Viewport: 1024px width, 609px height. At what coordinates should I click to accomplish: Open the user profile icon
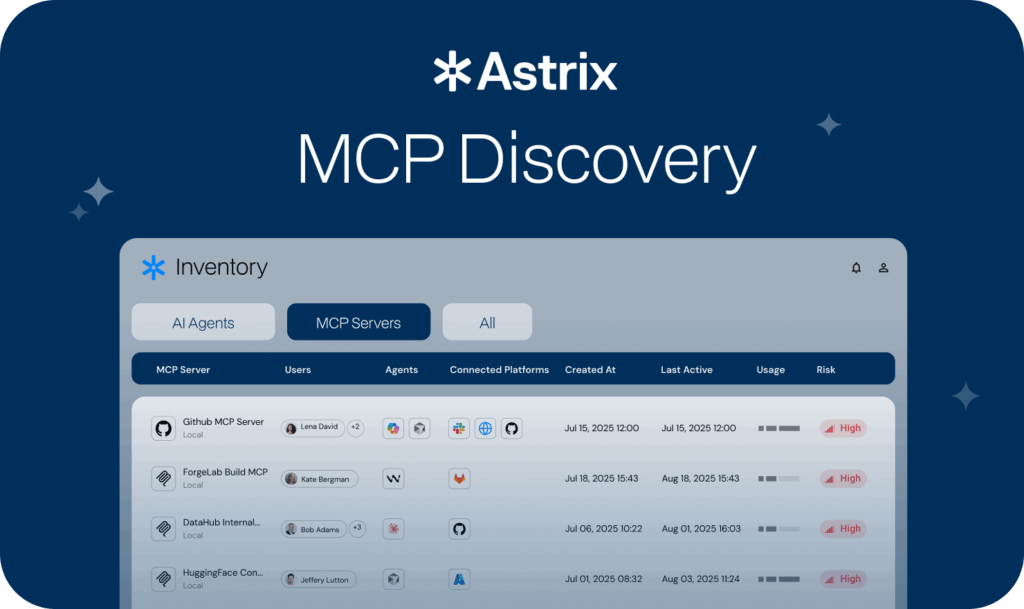tap(884, 268)
